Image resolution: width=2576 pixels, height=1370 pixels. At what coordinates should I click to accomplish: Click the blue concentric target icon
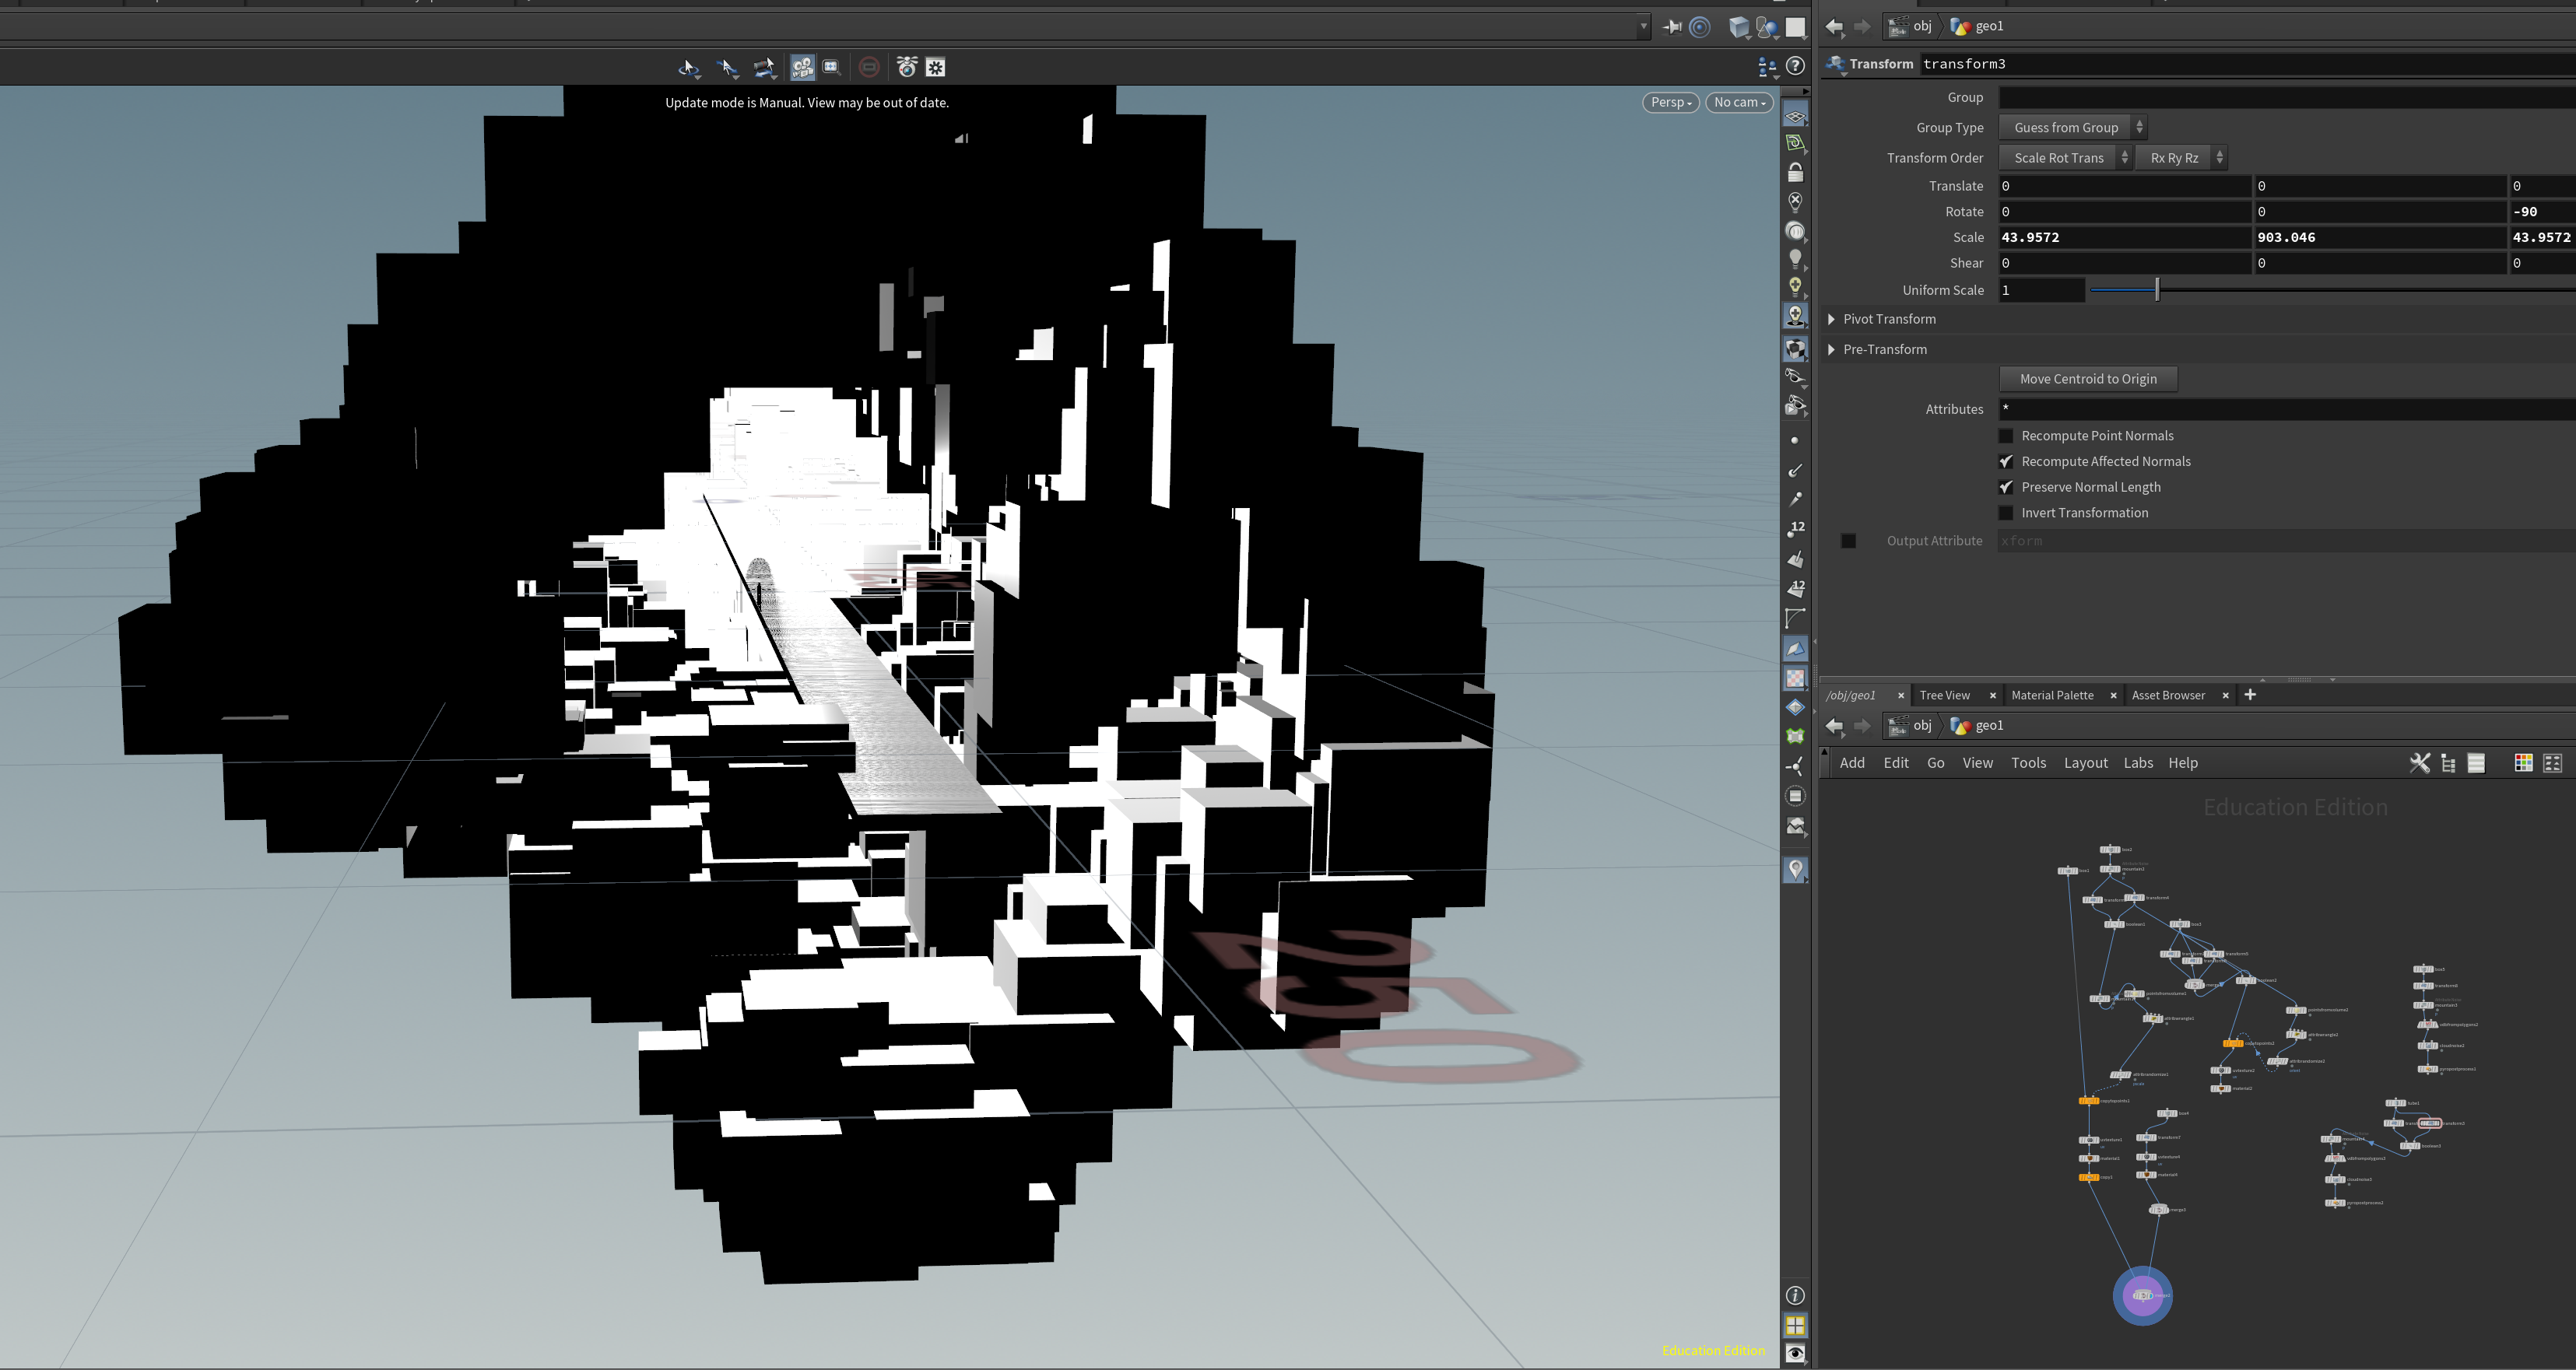tap(1700, 27)
